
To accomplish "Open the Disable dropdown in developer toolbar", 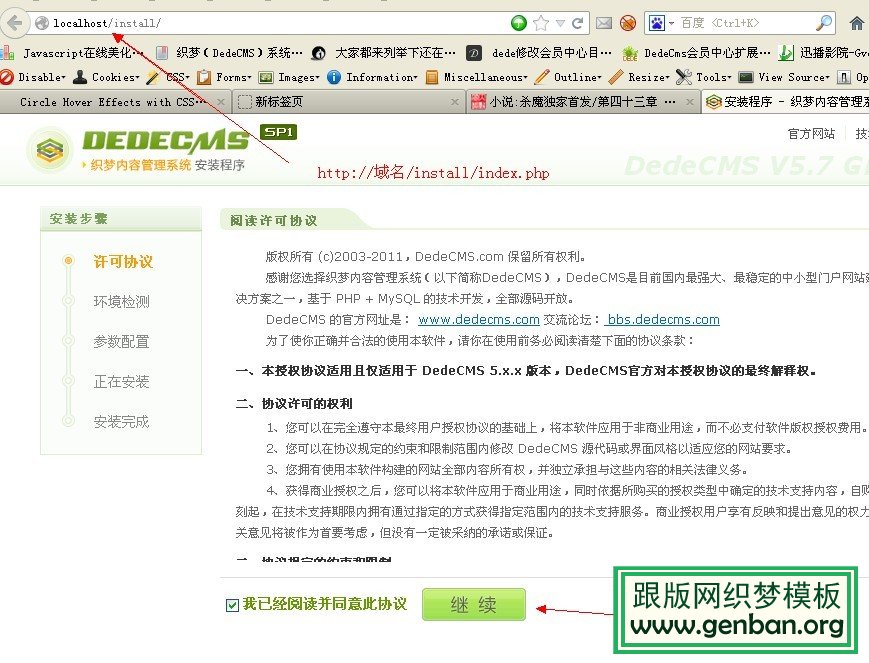I will pyautogui.click(x=33, y=77).
